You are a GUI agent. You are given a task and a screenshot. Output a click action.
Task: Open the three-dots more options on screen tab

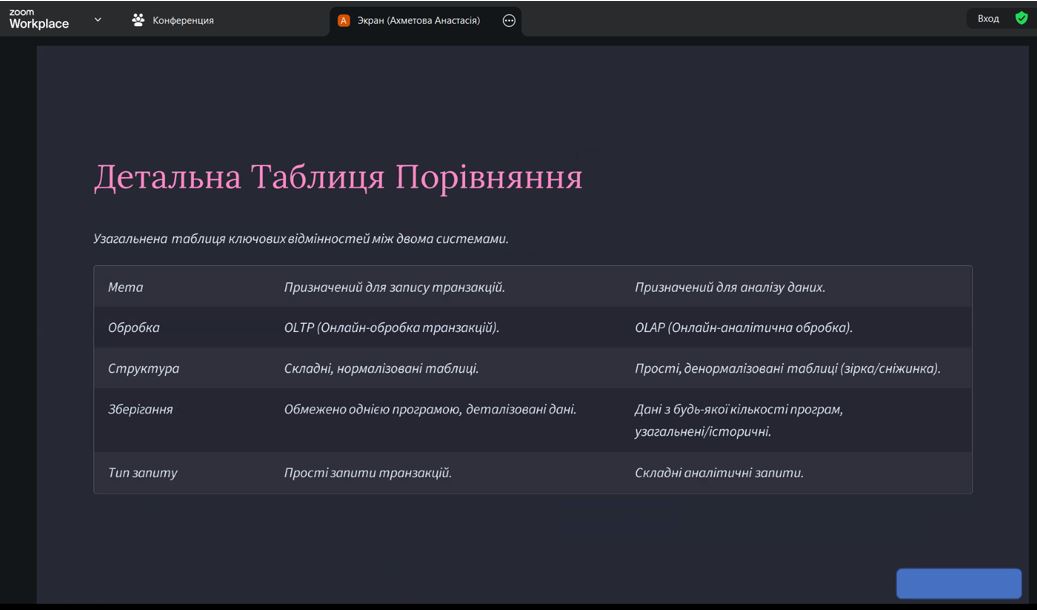(509, 20)
